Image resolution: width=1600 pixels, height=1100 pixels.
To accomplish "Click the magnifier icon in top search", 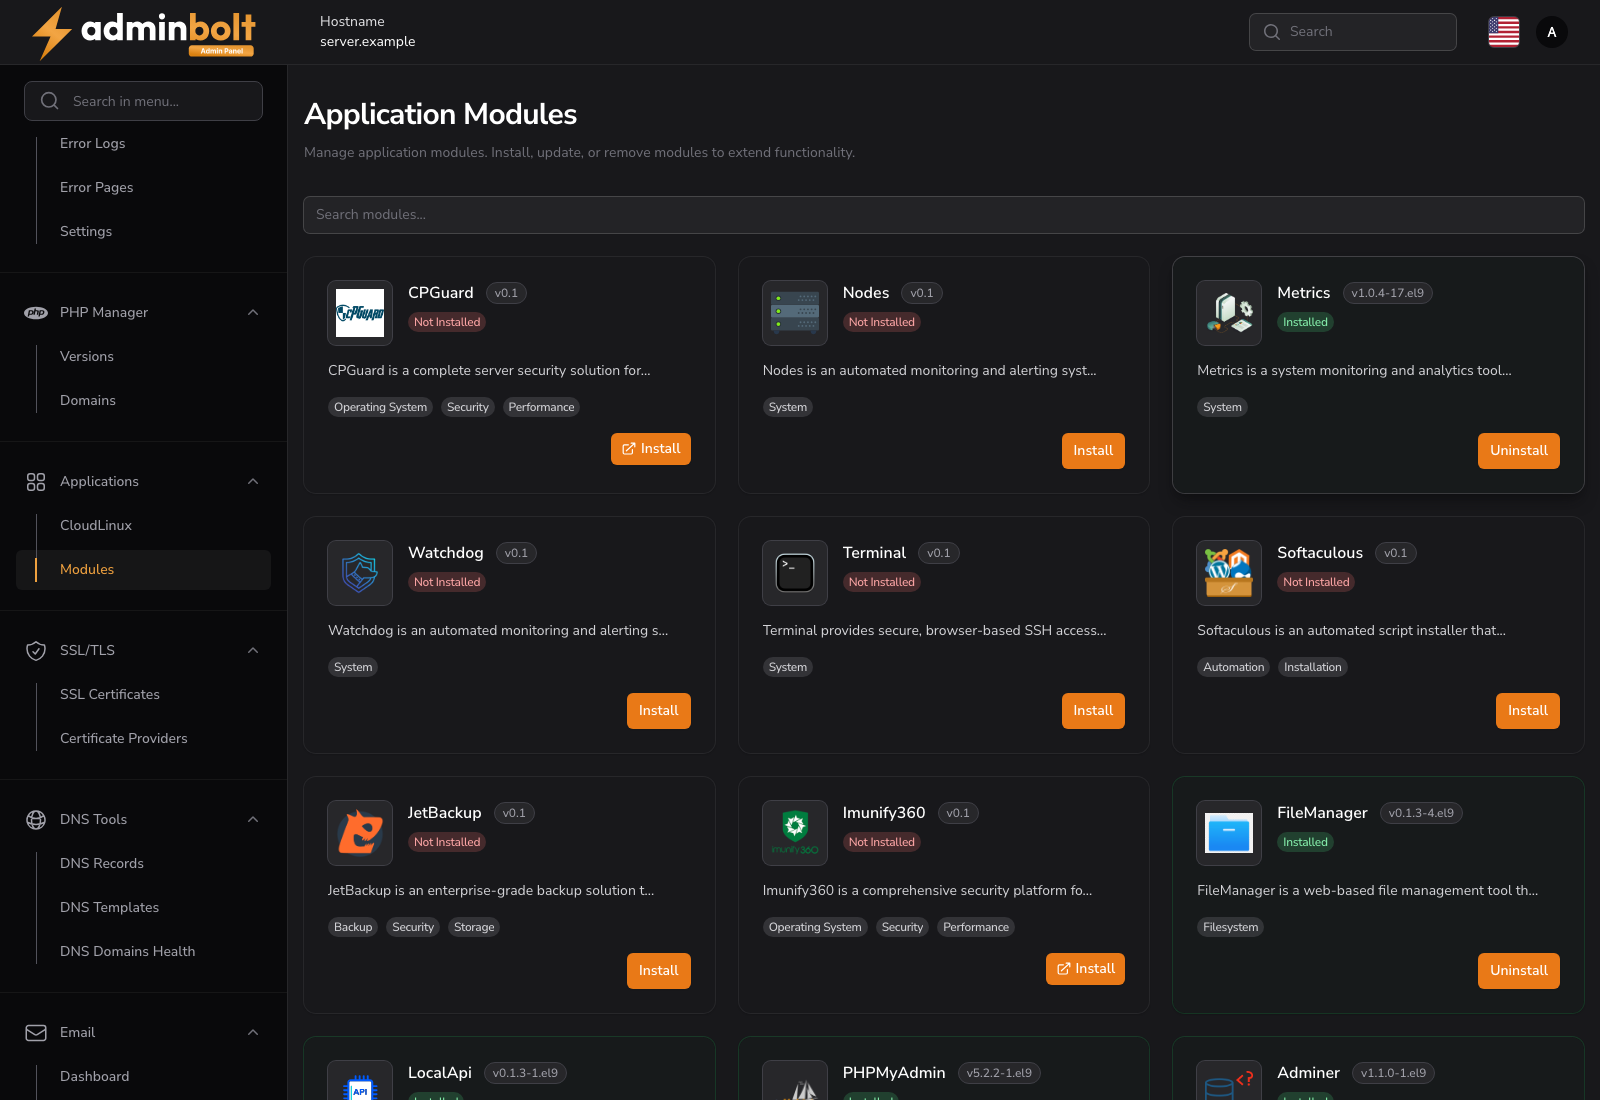I will [x=1272, y=32].
